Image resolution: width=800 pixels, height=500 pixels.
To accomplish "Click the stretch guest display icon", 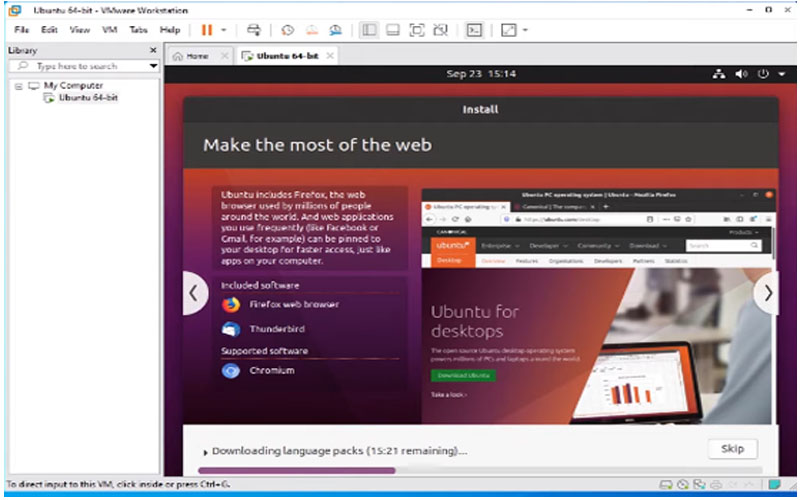I will pyautogui.click(x=509, y=30).
